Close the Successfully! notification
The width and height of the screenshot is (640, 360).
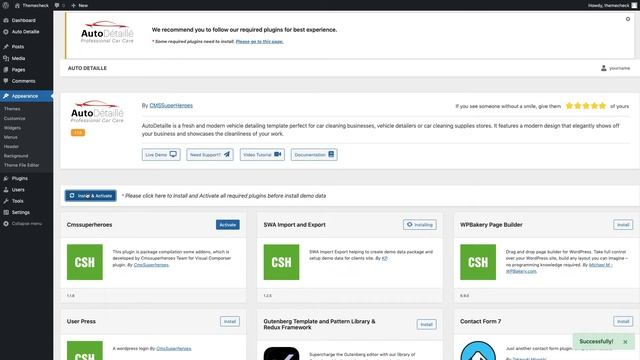(x=625, y=342)
